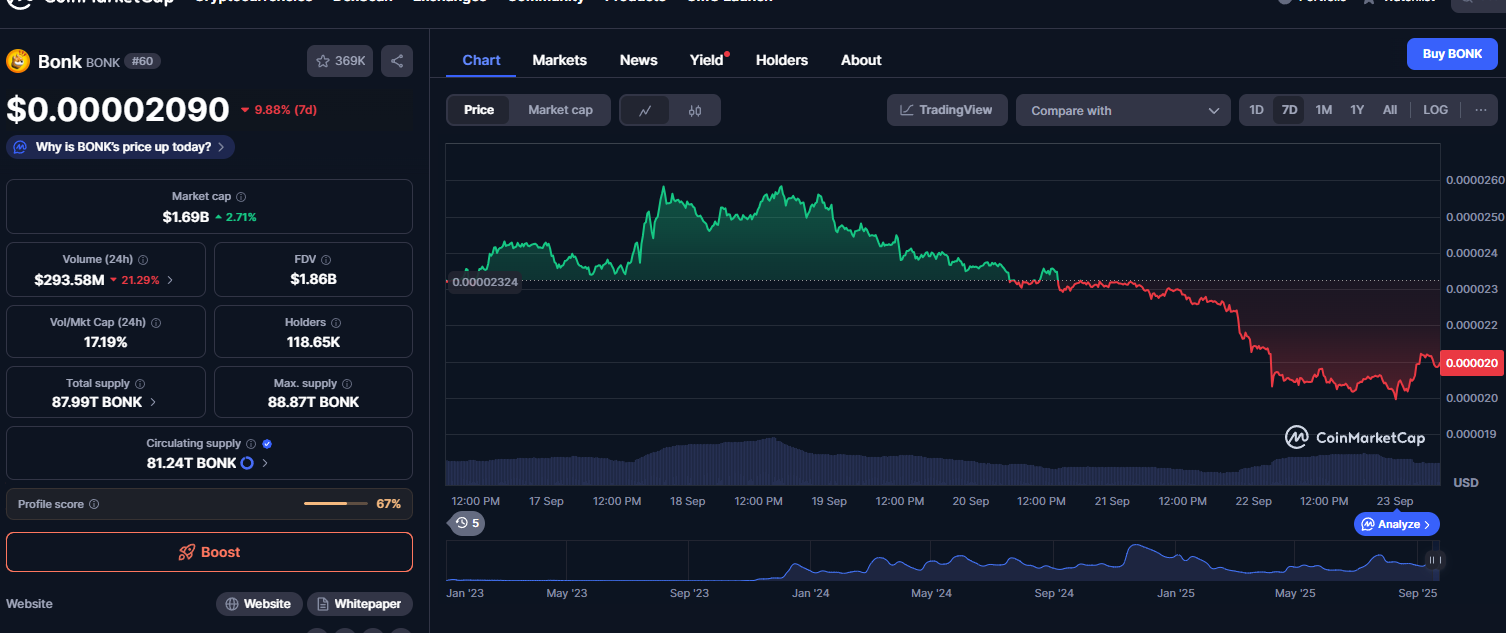This screenshot has height=633, width=1506.
Task: Open Total supply info icon
Action: (139, 384)
